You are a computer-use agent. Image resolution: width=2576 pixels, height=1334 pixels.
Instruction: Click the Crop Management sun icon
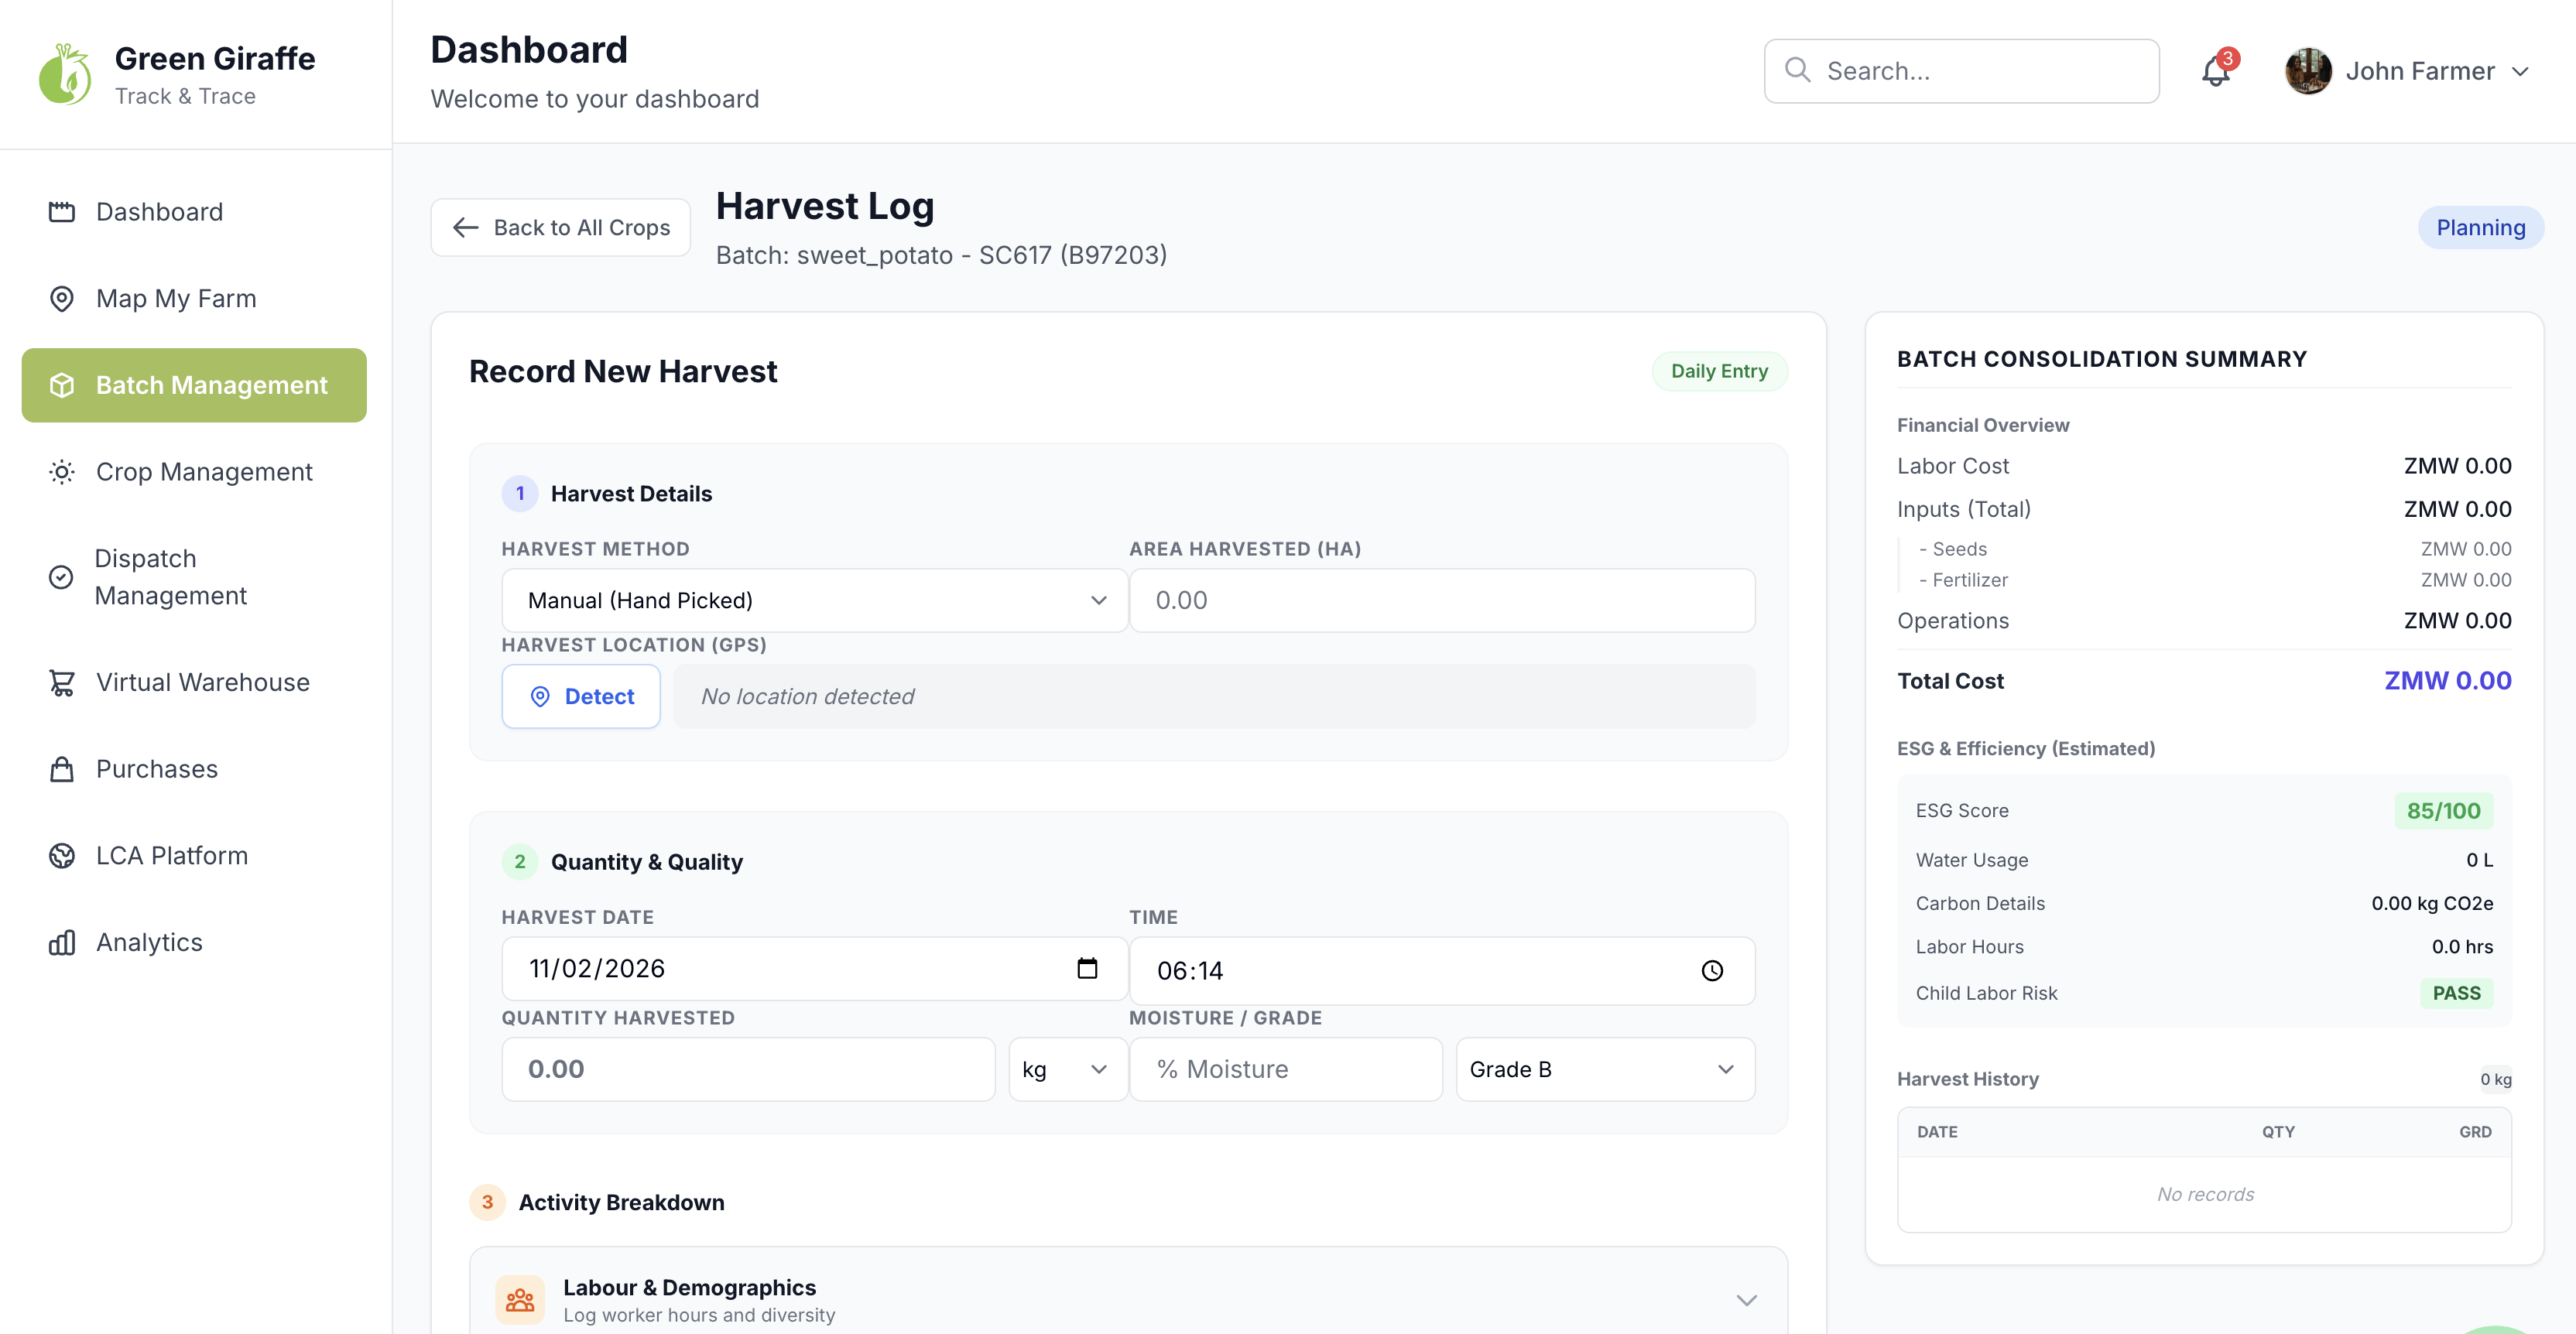point(62,472)
